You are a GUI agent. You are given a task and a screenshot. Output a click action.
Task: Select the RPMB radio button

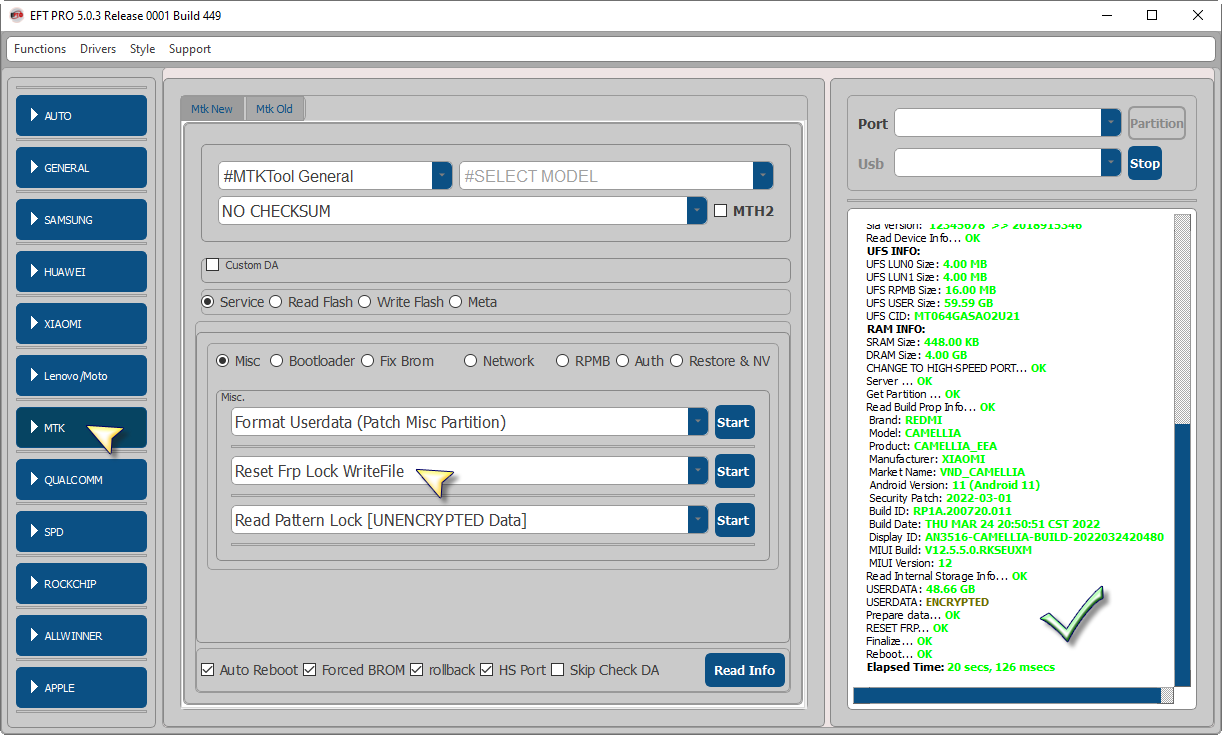coord(563,361)
